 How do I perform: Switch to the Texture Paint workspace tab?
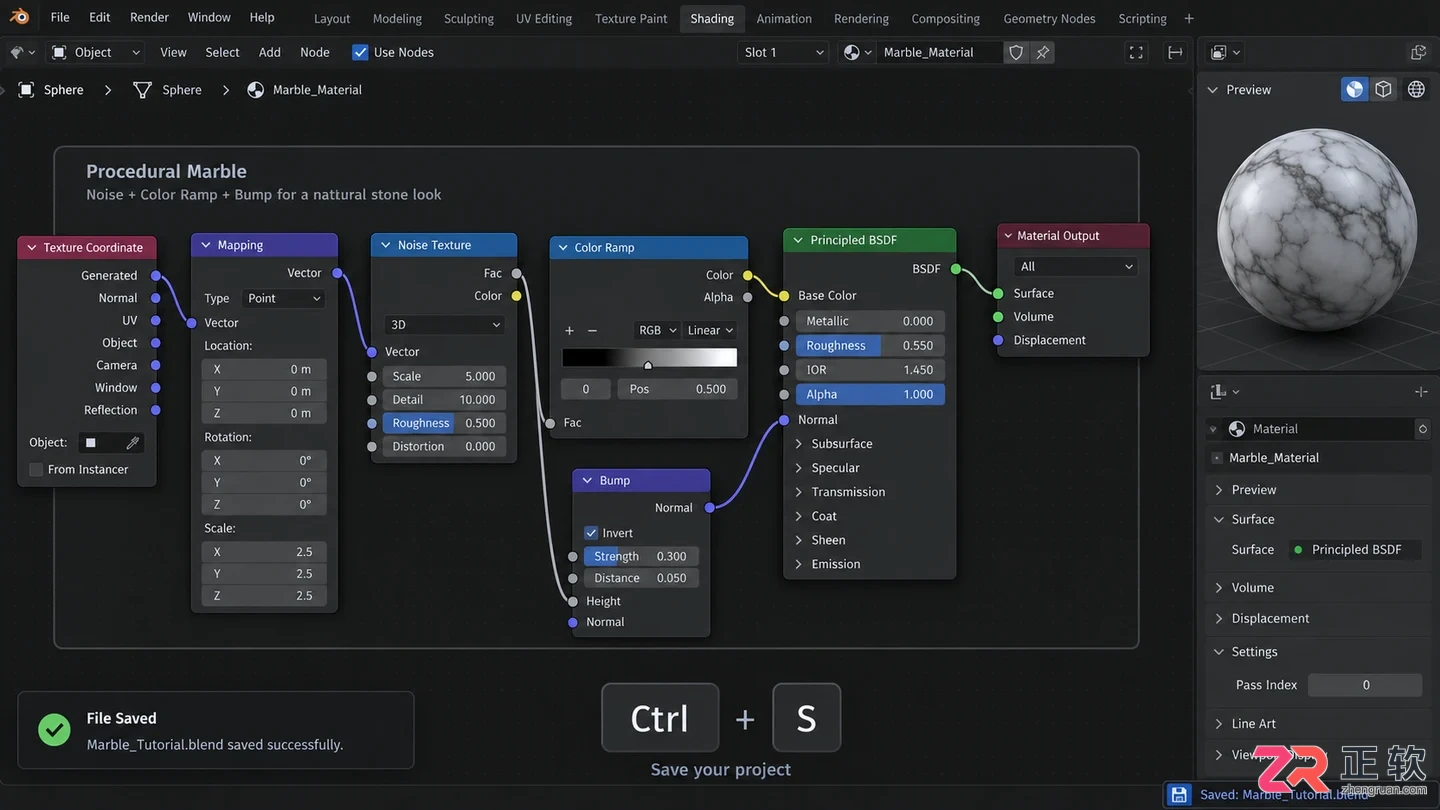click(x=631, y=18)
